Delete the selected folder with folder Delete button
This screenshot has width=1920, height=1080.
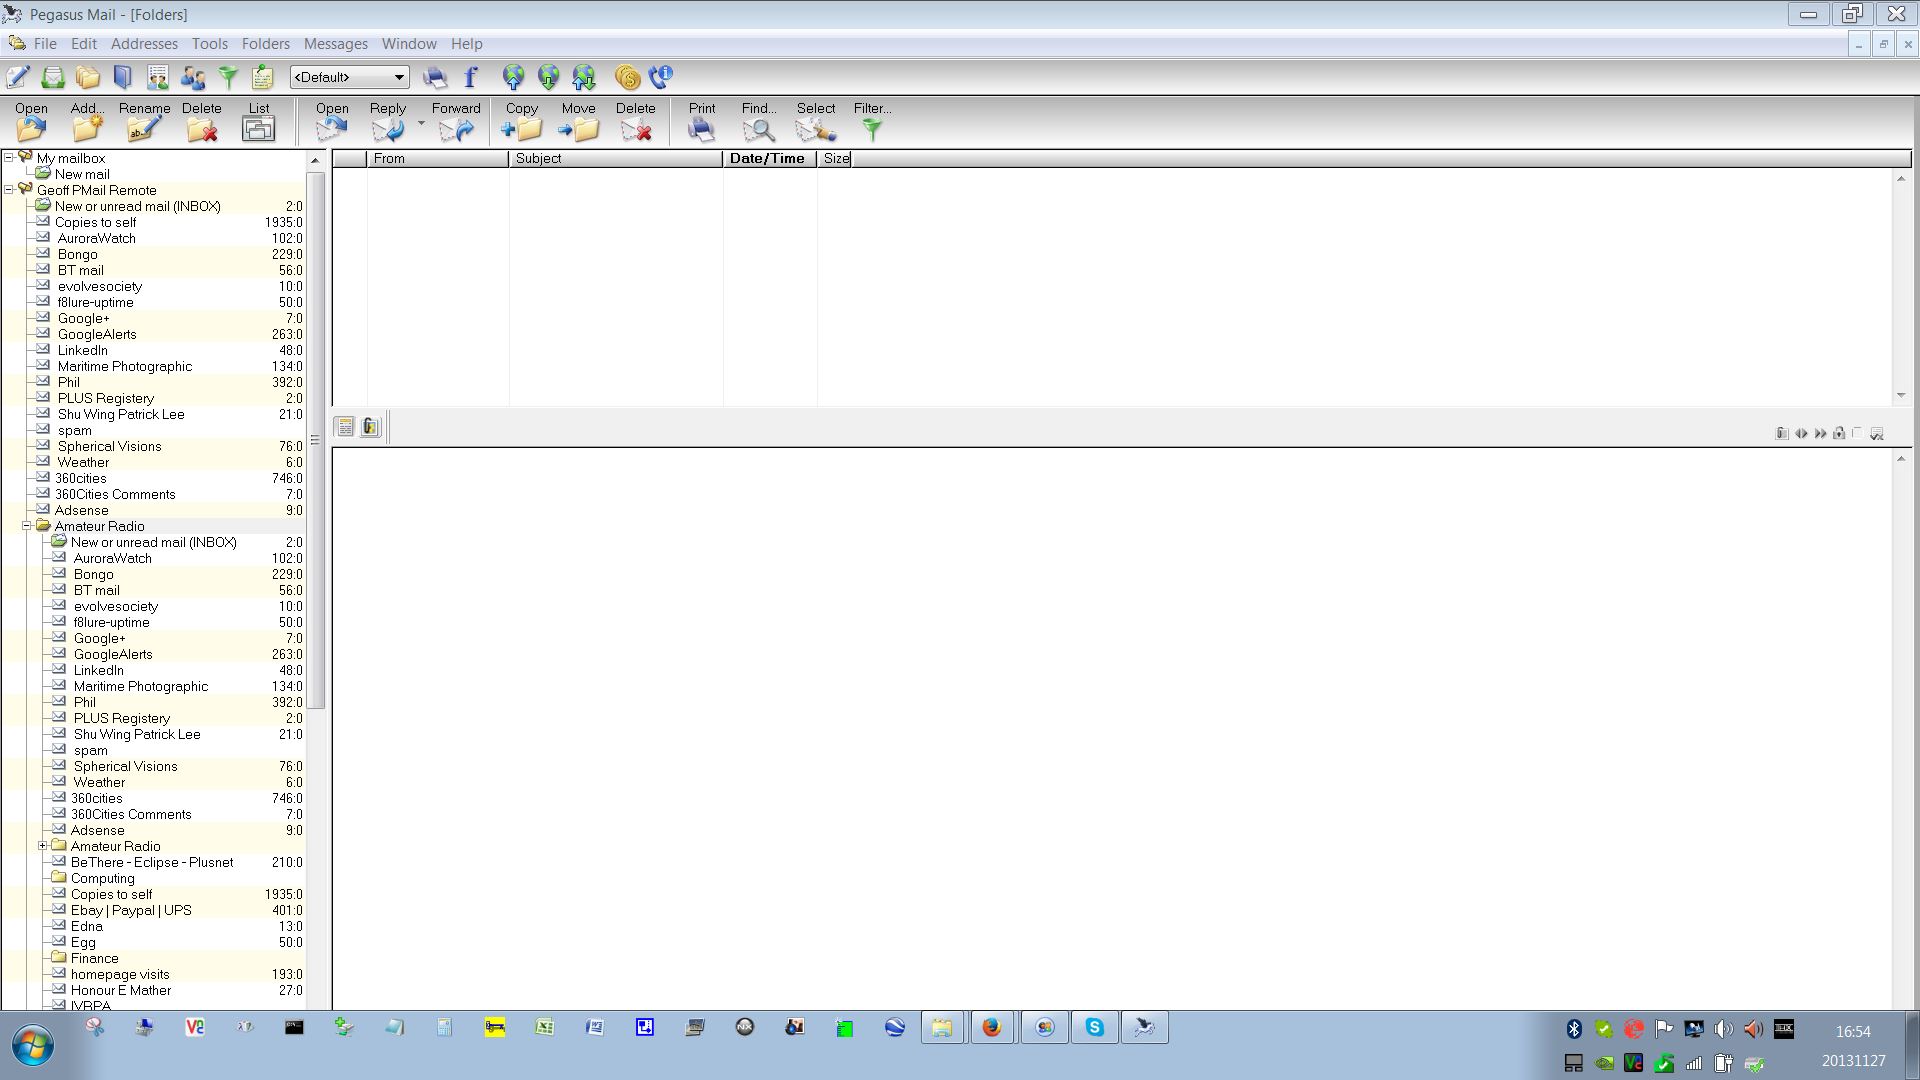pyautogui.click(x=201, y=121)
